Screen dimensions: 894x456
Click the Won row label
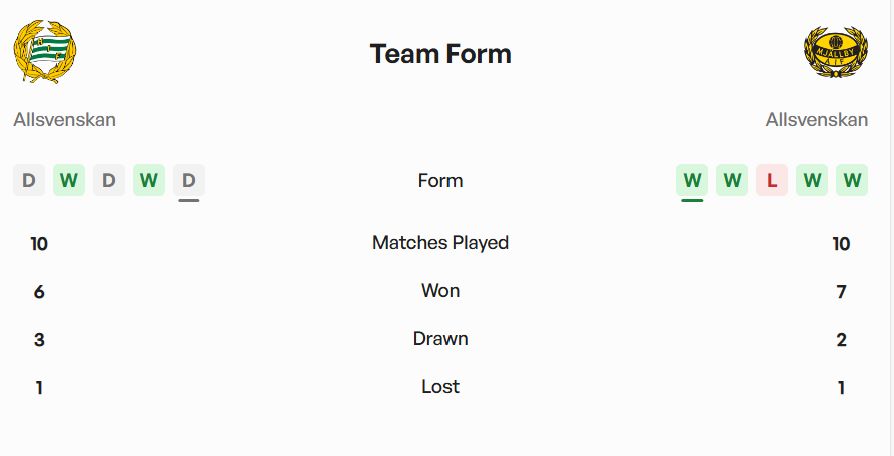(440, 291)
